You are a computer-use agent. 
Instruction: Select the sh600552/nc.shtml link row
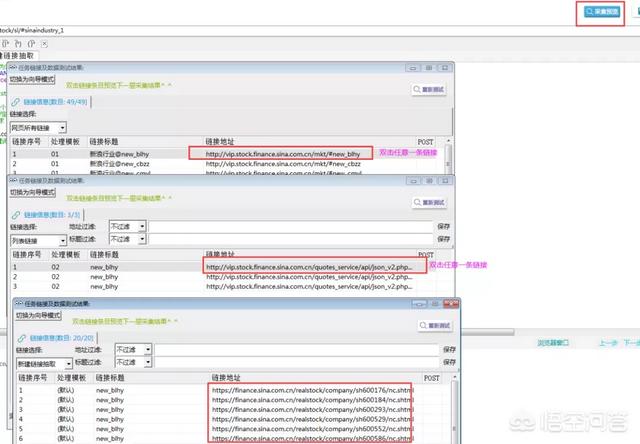[233, 429]
